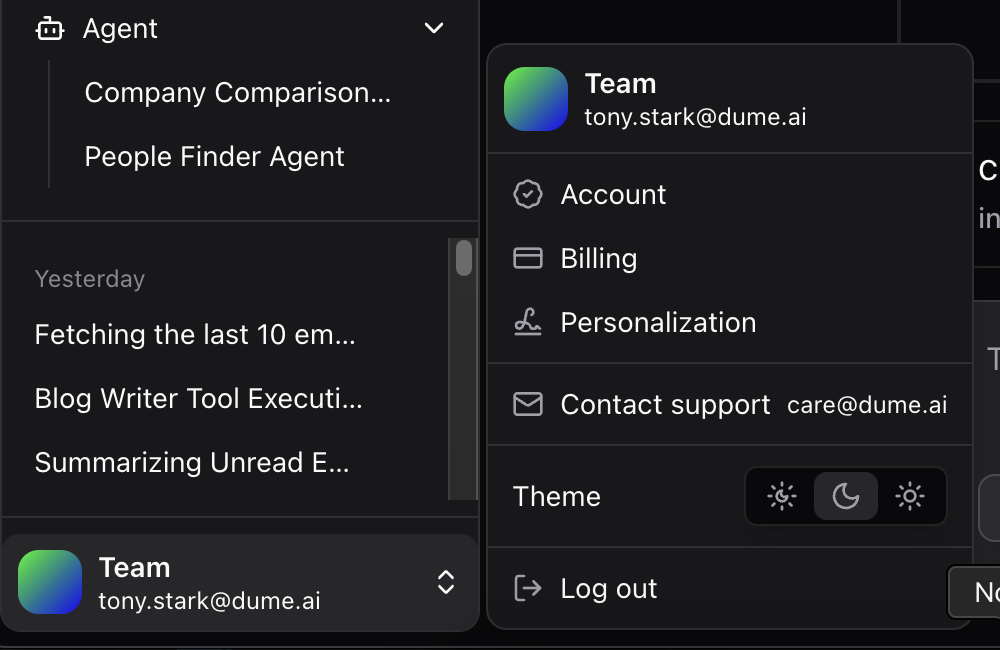Enable the dark theme moon toggle

click(x=845, y=496)
